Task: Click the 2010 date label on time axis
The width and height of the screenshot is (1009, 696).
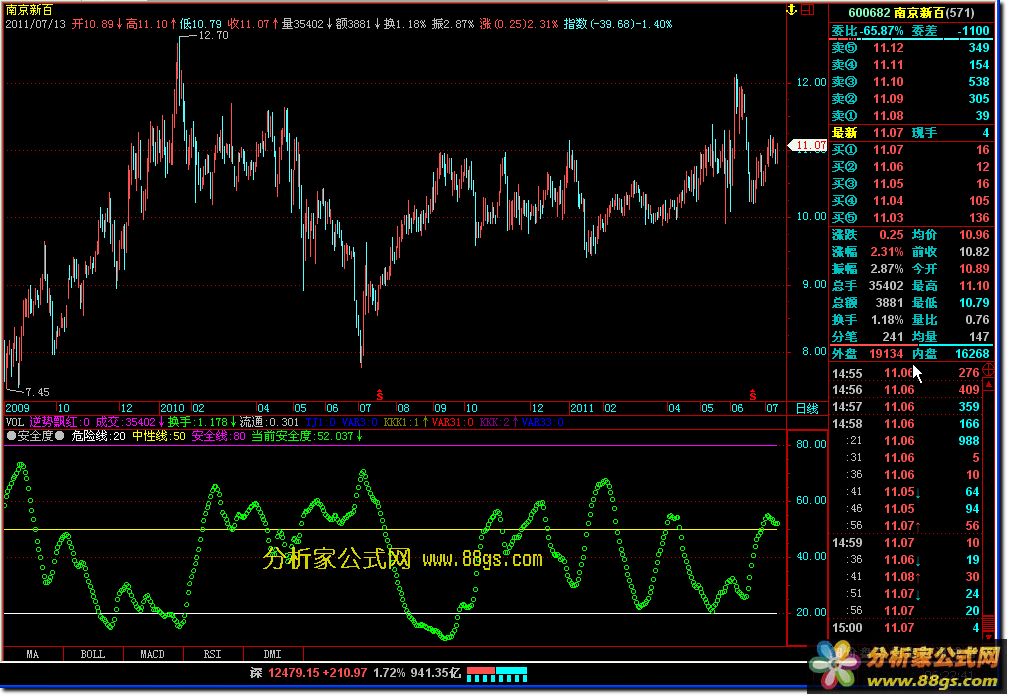Action: click(172, 408)
